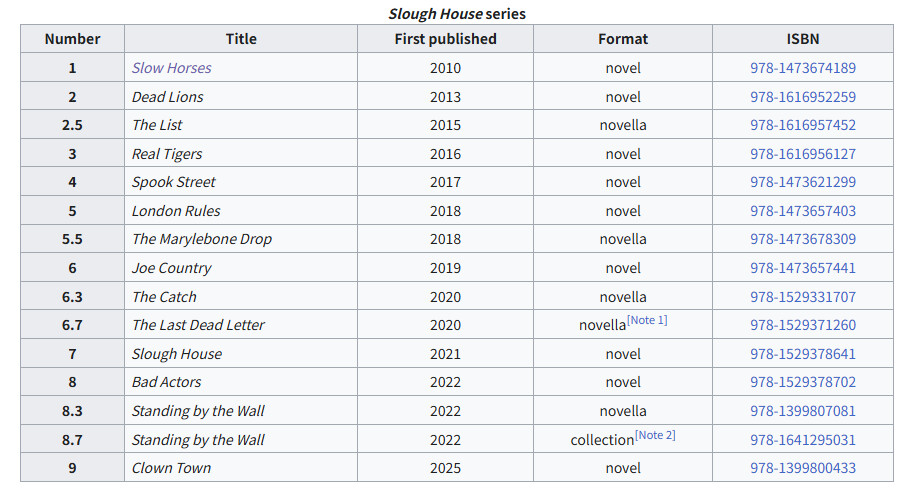Viewport: 900px width, 489px height.
Task: Follow ISBN 978-1616957452 link
Action: tap(802, 125)
